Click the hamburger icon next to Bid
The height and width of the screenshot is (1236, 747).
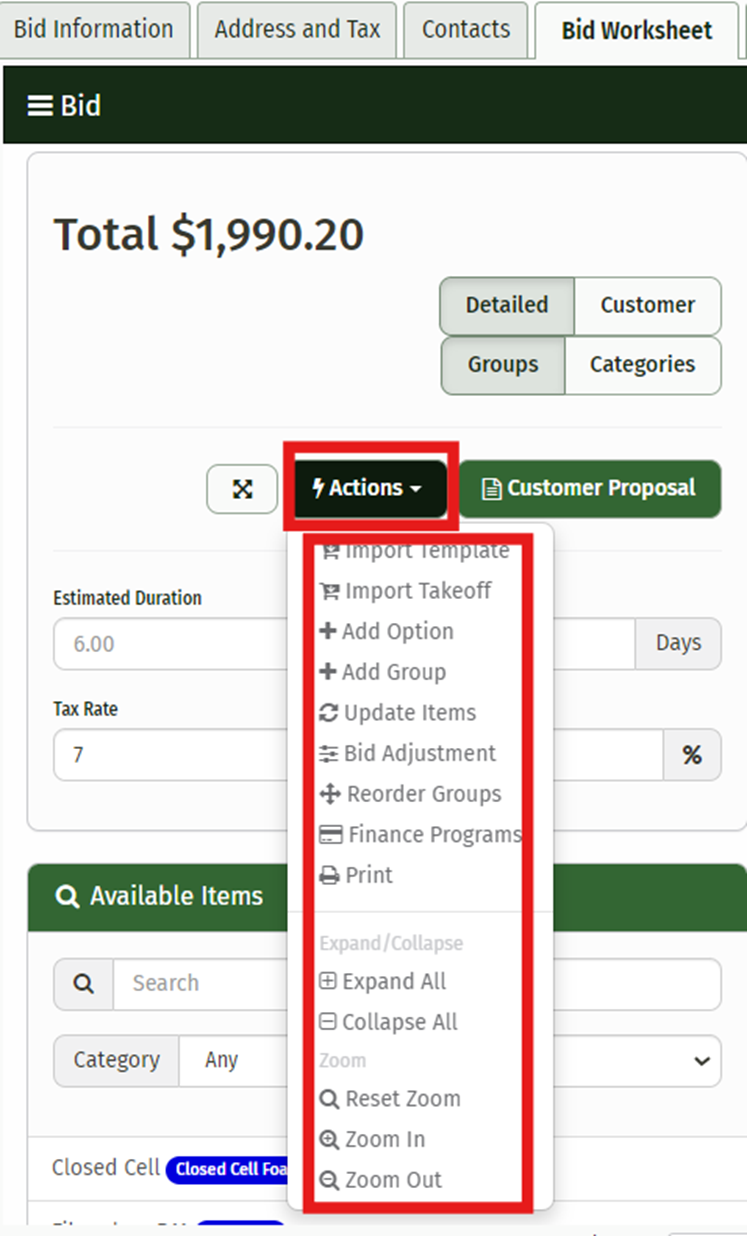pos(40,106)
